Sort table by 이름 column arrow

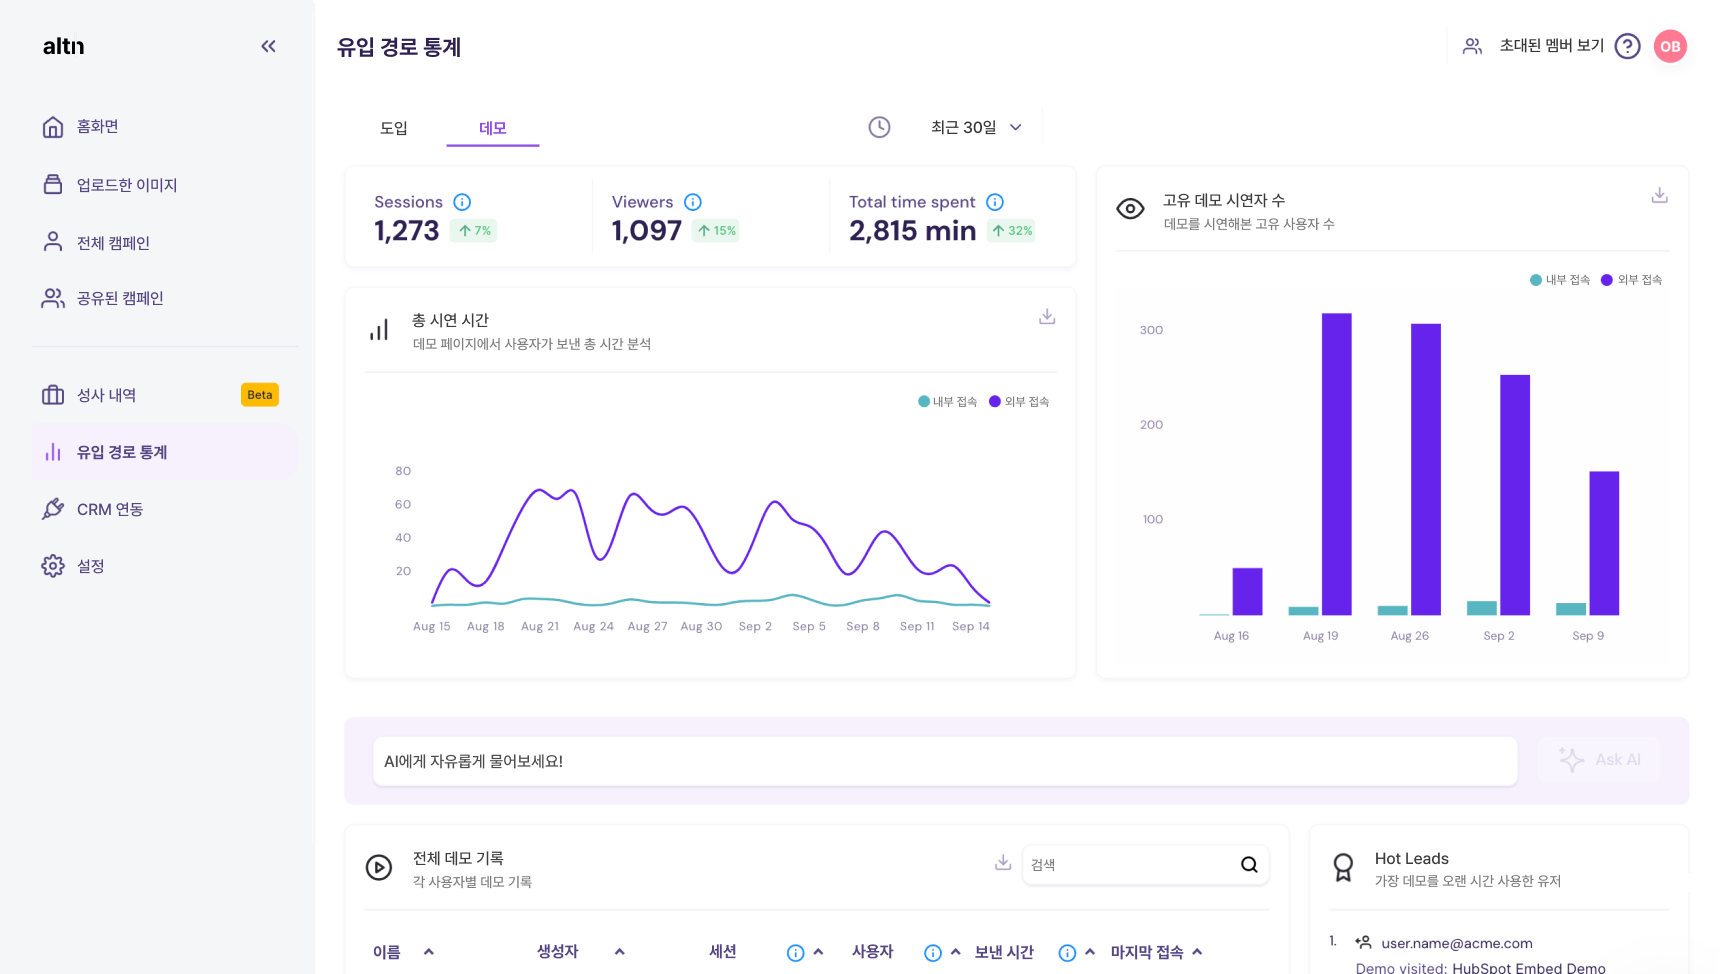[429, 952]
